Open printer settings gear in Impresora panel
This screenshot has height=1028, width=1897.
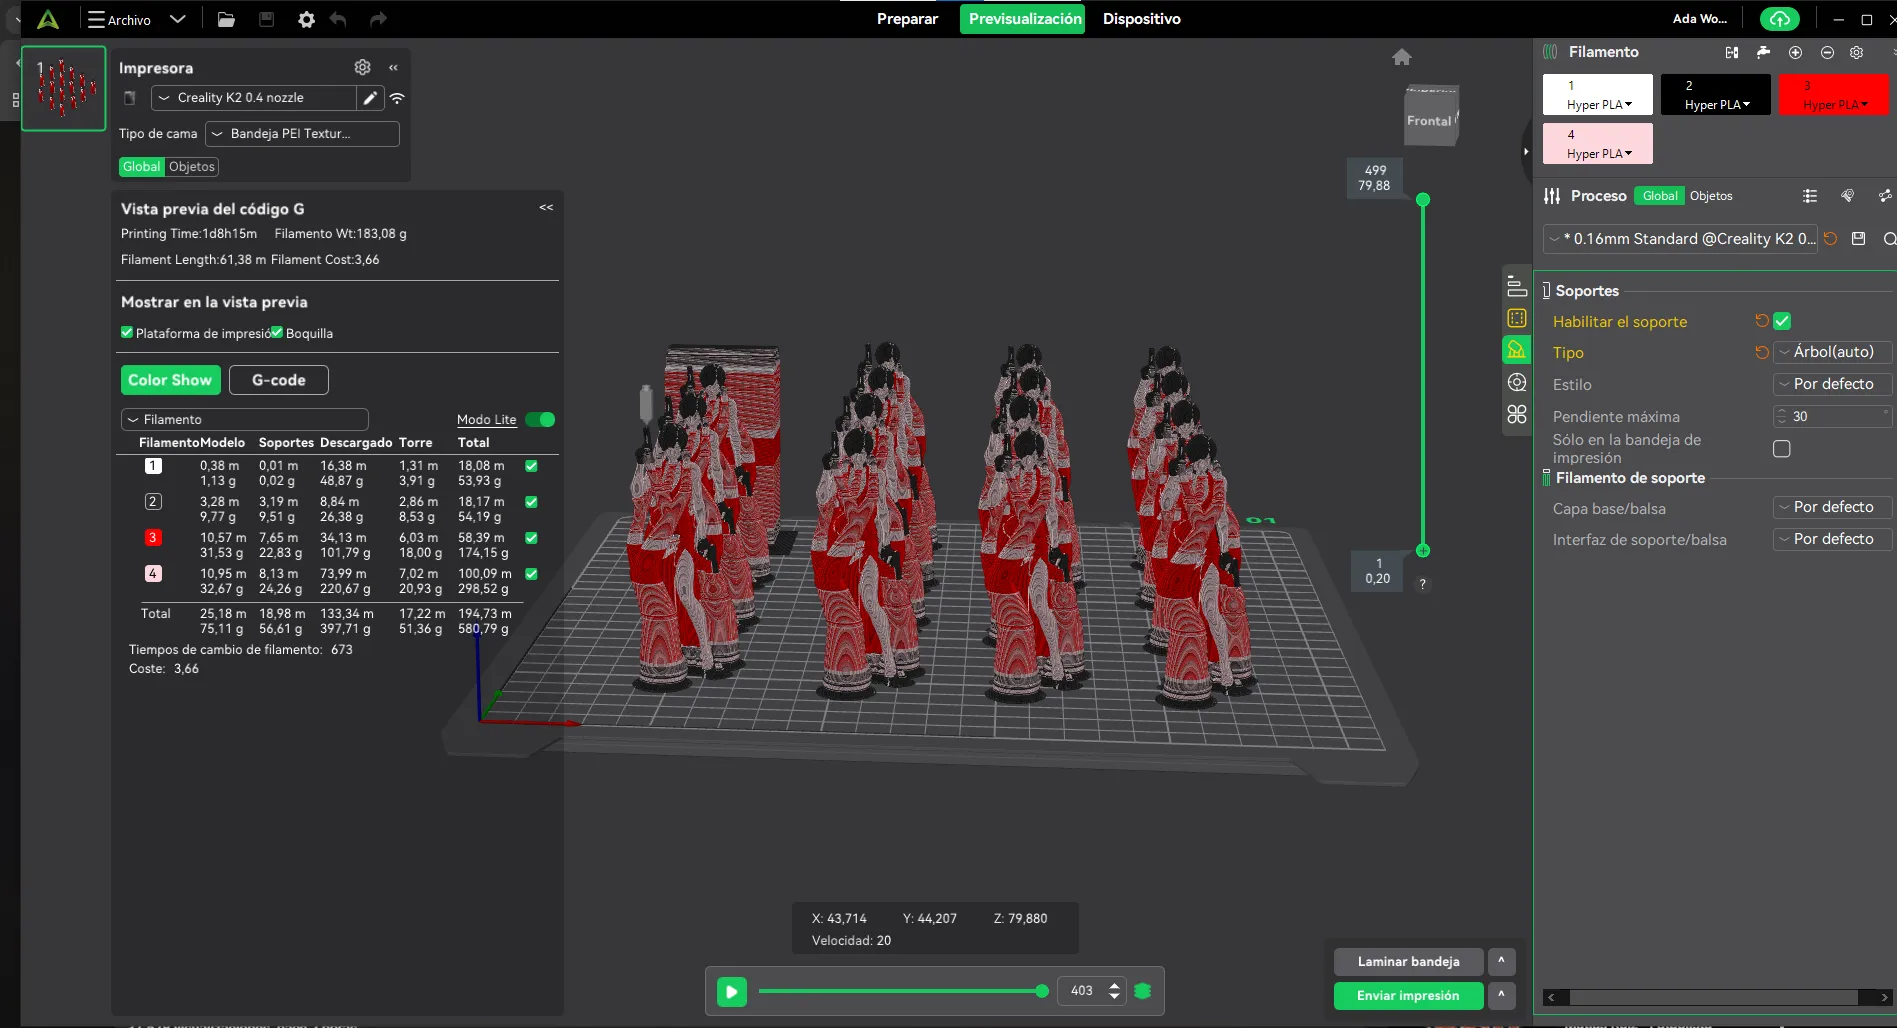tap(362, 67)
